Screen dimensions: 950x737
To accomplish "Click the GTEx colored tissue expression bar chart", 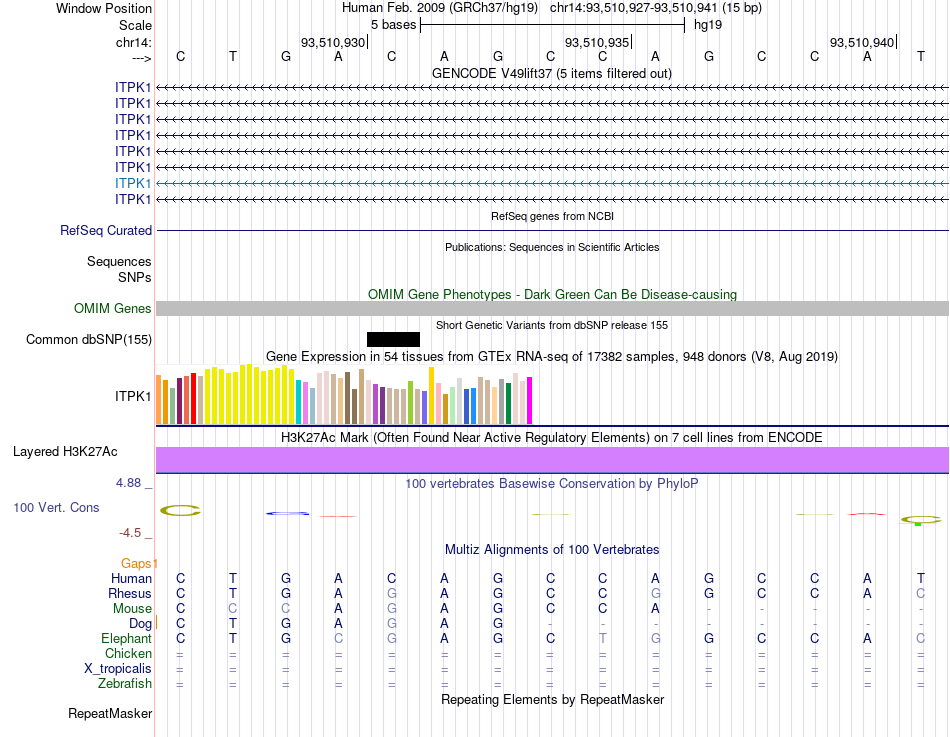I will point(344,394).
